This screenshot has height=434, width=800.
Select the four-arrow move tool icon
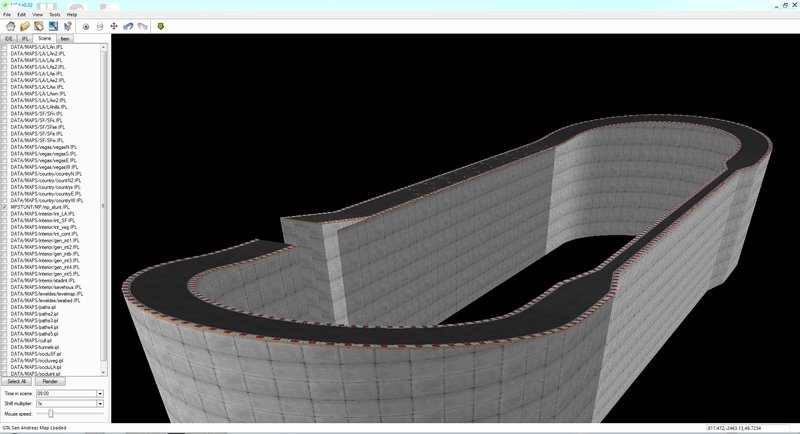click(x=114, y=26)
